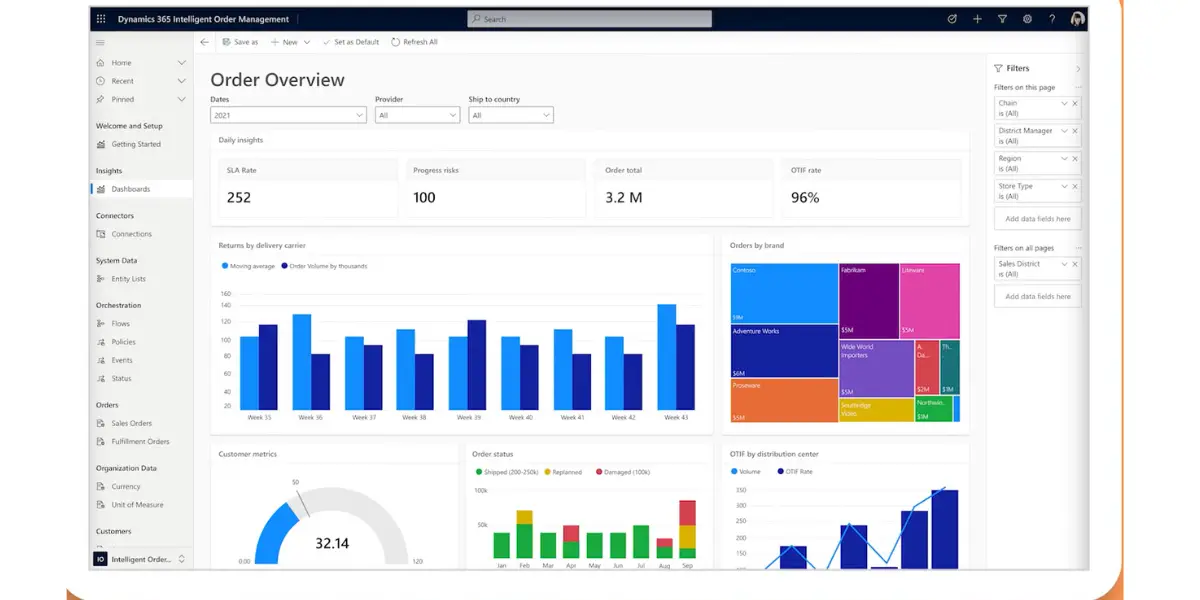Click the Currency icon in sidebar

tap(101, 486)
